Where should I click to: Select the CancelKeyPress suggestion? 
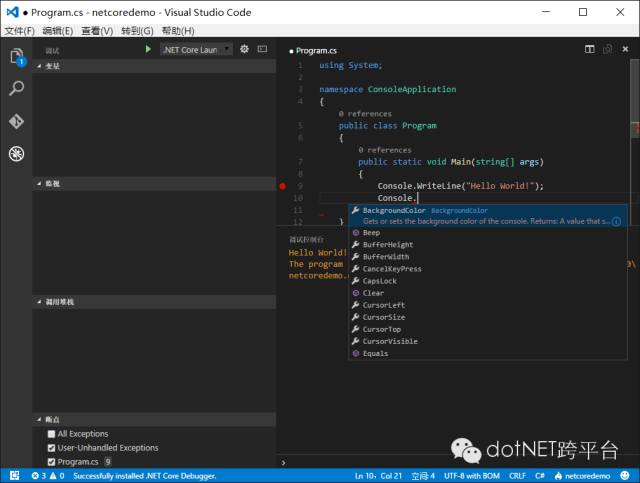point(487,269)
